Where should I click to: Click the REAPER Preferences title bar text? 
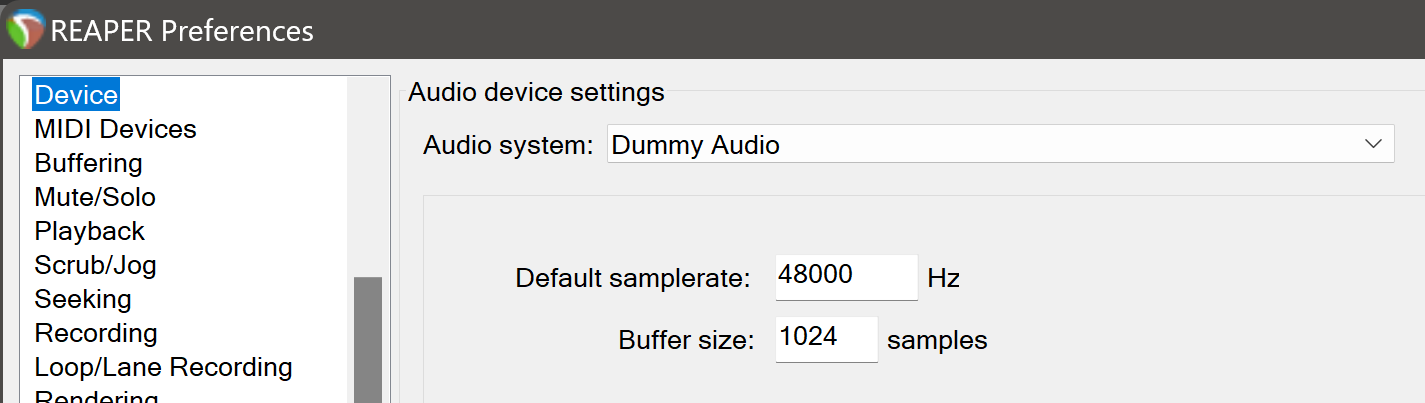pyautogui.click(x=182, y=30)
